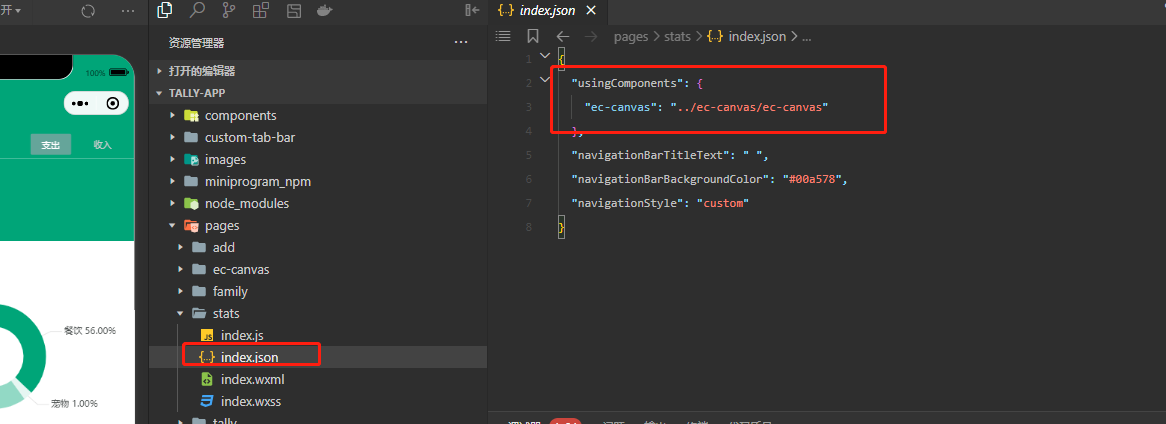Click the capsule close circle button
1166x424 pixels.
113,103
